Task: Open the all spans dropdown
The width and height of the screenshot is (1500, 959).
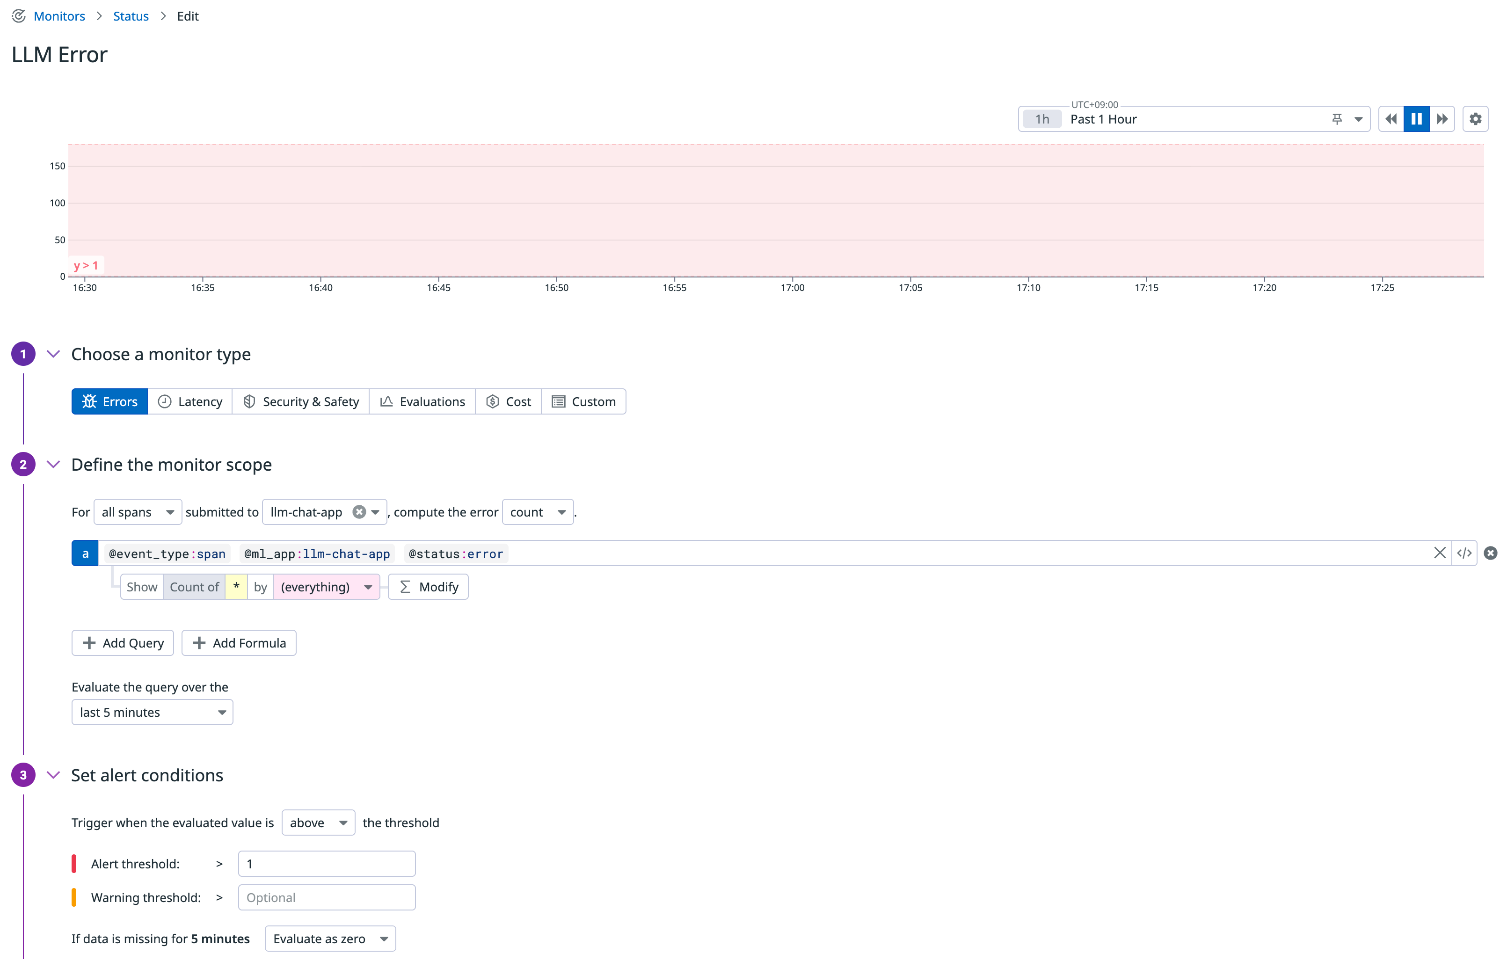Action: 138,512
